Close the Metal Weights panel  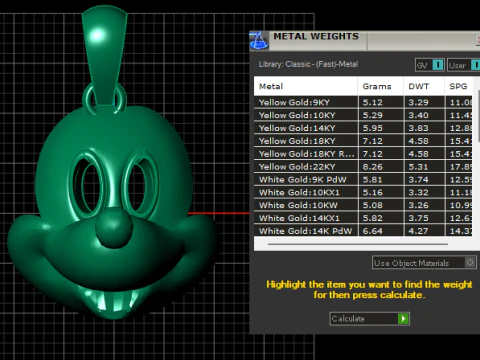click(478, 40)
